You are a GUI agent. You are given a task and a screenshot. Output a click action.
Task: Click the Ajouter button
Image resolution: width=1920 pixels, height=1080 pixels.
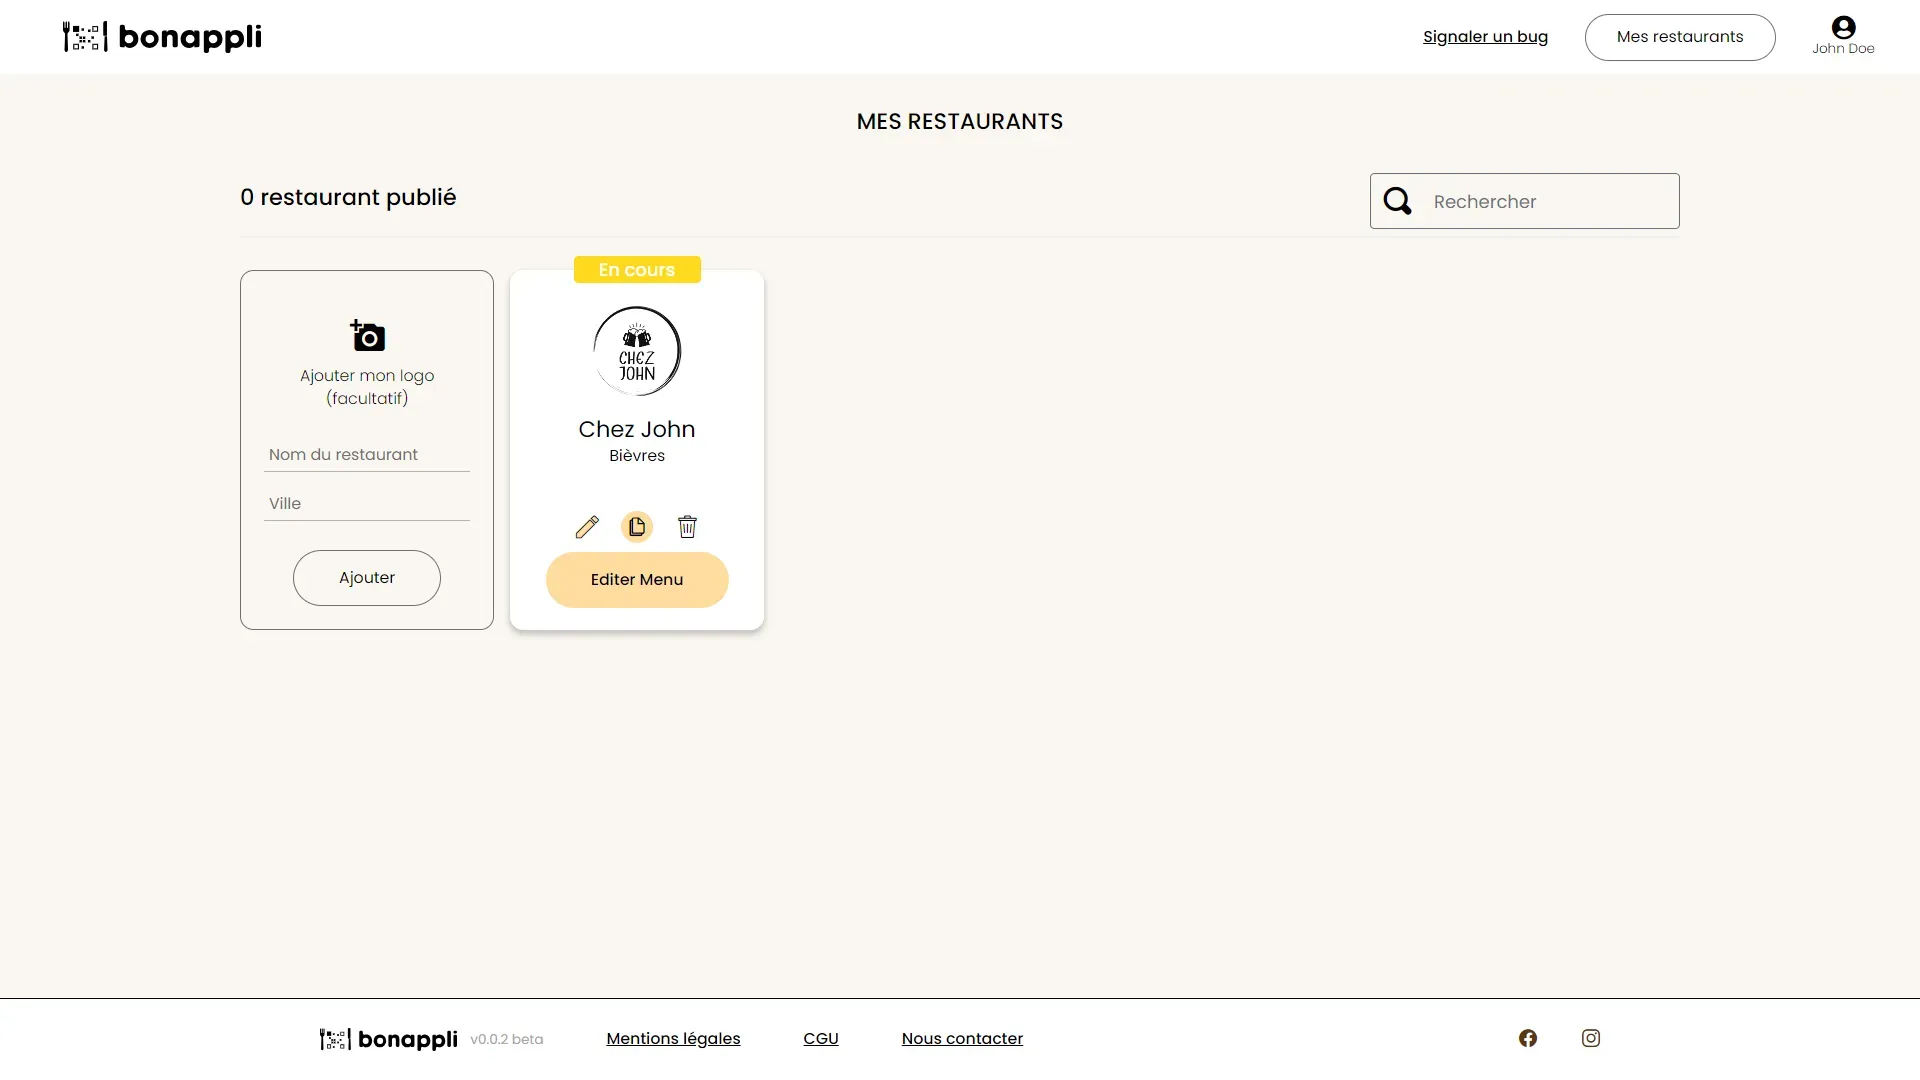click(x=367, y=578)
